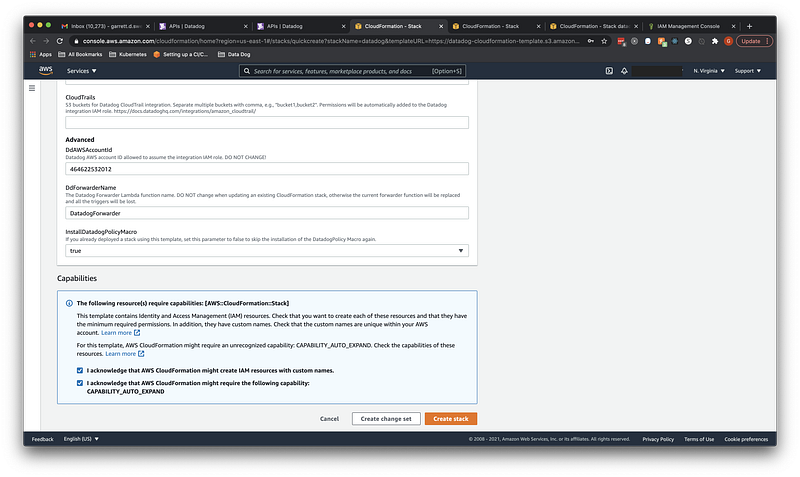Open the English (US) language selector

point(81,439)
